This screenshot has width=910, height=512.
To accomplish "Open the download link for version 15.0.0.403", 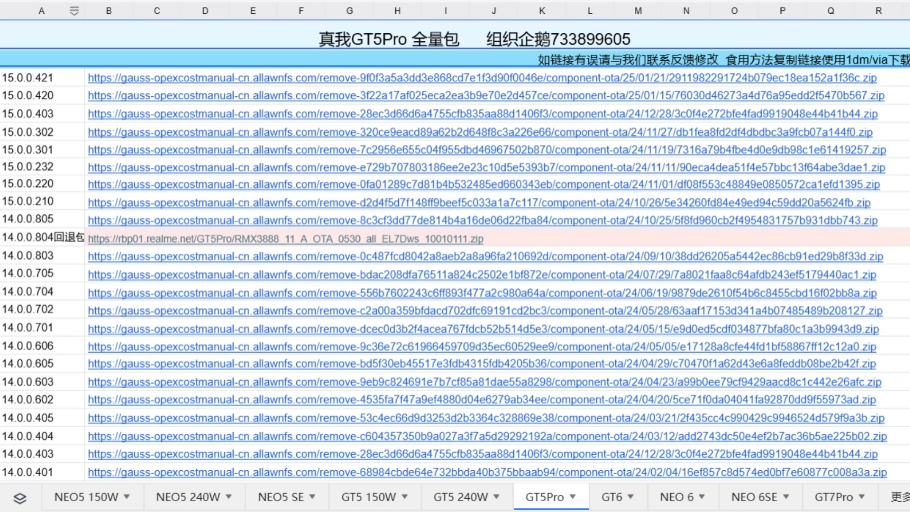I will click(x=483, y=114).
